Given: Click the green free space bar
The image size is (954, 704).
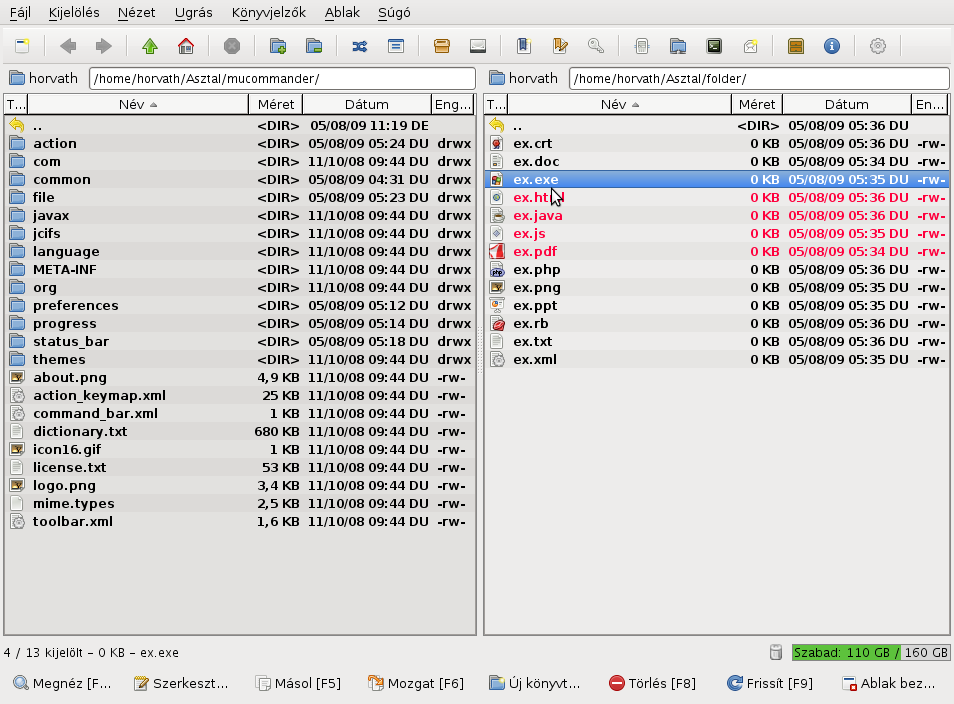Looking at the screenshot, I should (871, 652).
